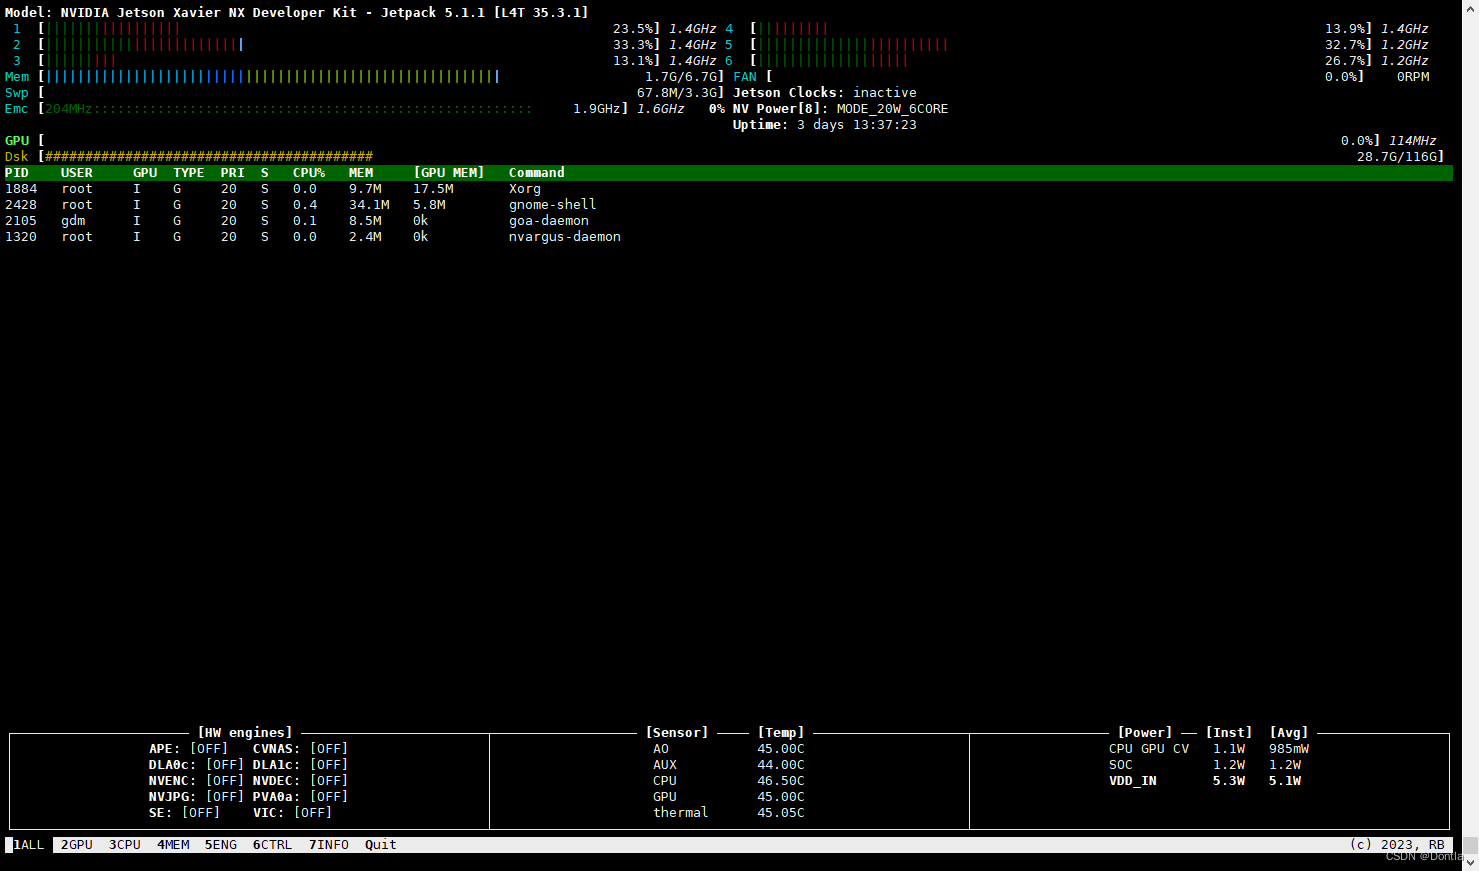
Task: Switch to the 4MEM tab
Action: (x=173, y=845)
